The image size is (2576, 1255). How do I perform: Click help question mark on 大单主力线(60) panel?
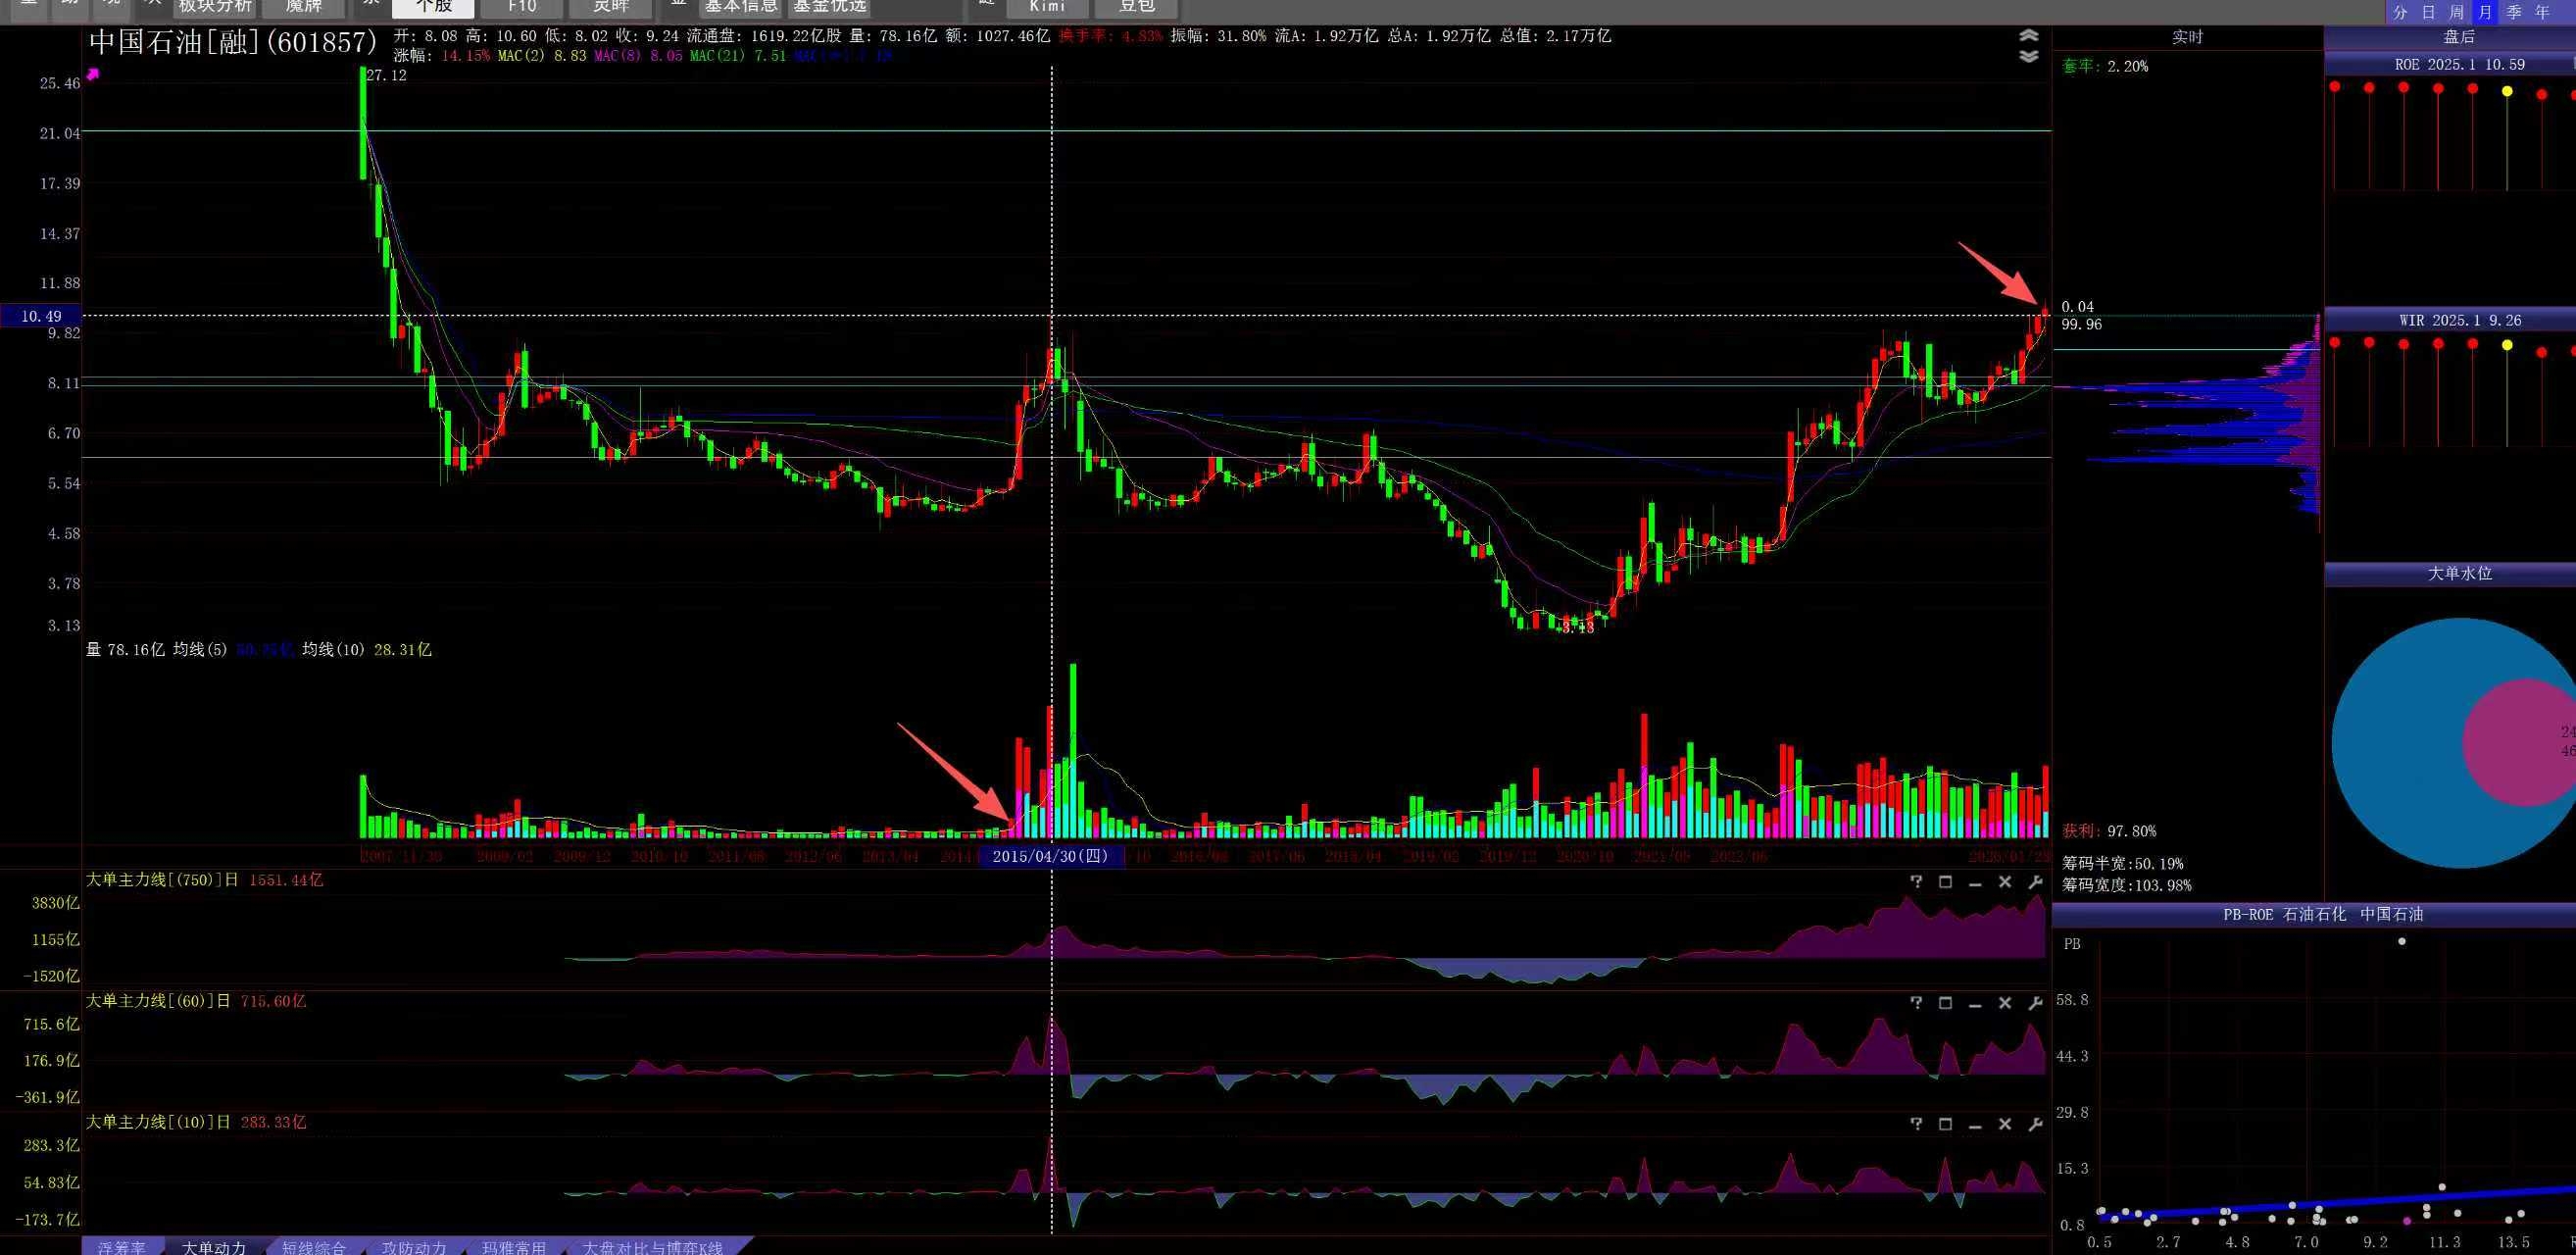[1916, 1003]
